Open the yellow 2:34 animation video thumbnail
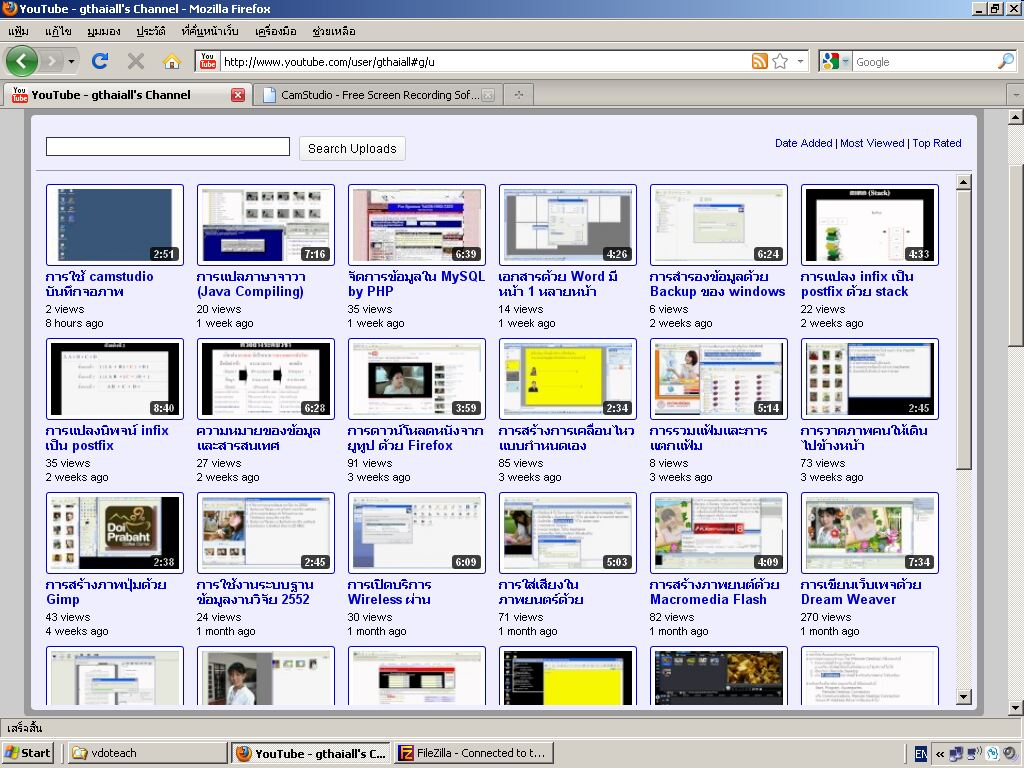This screenshot has height=768, width=1024. tap(568, 379)
